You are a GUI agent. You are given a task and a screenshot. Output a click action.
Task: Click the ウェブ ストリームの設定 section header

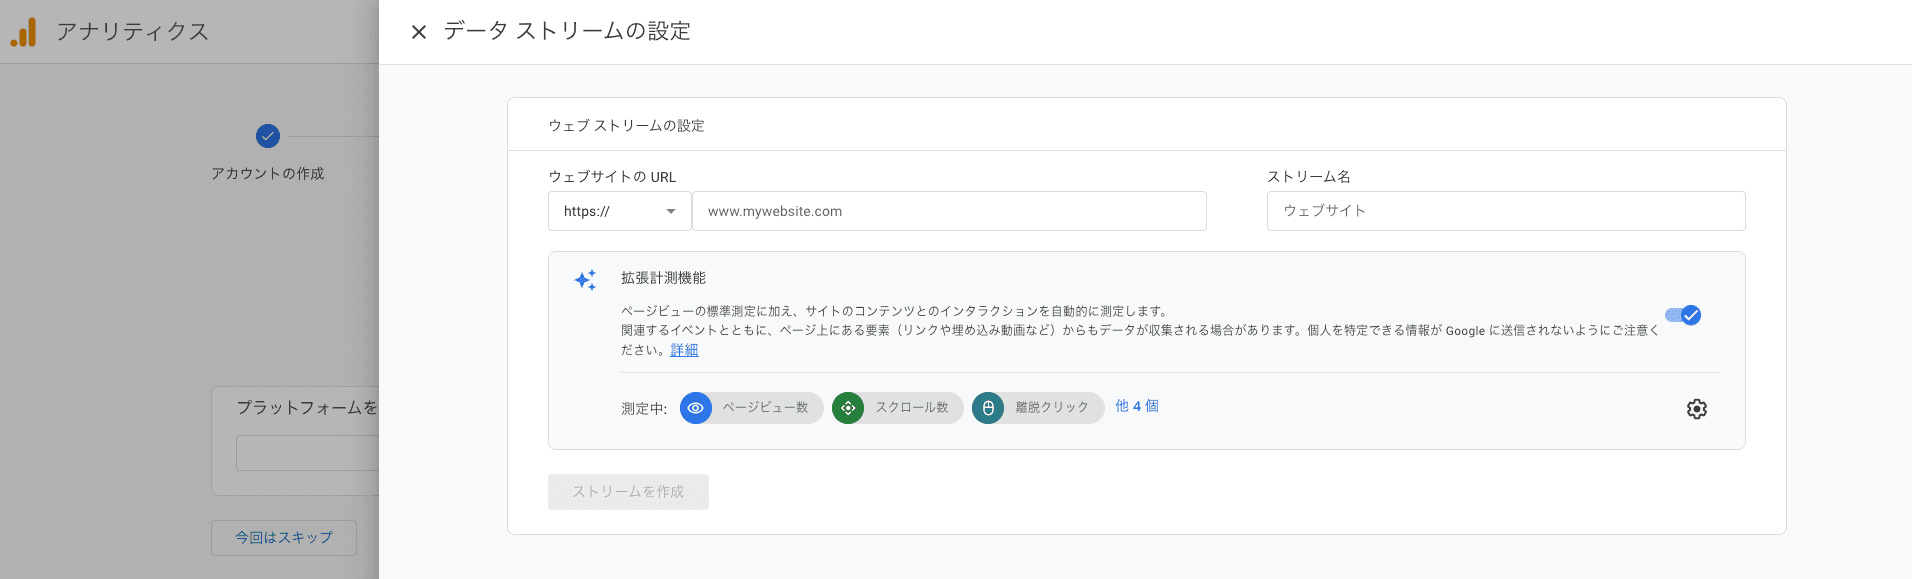[626, 126]
